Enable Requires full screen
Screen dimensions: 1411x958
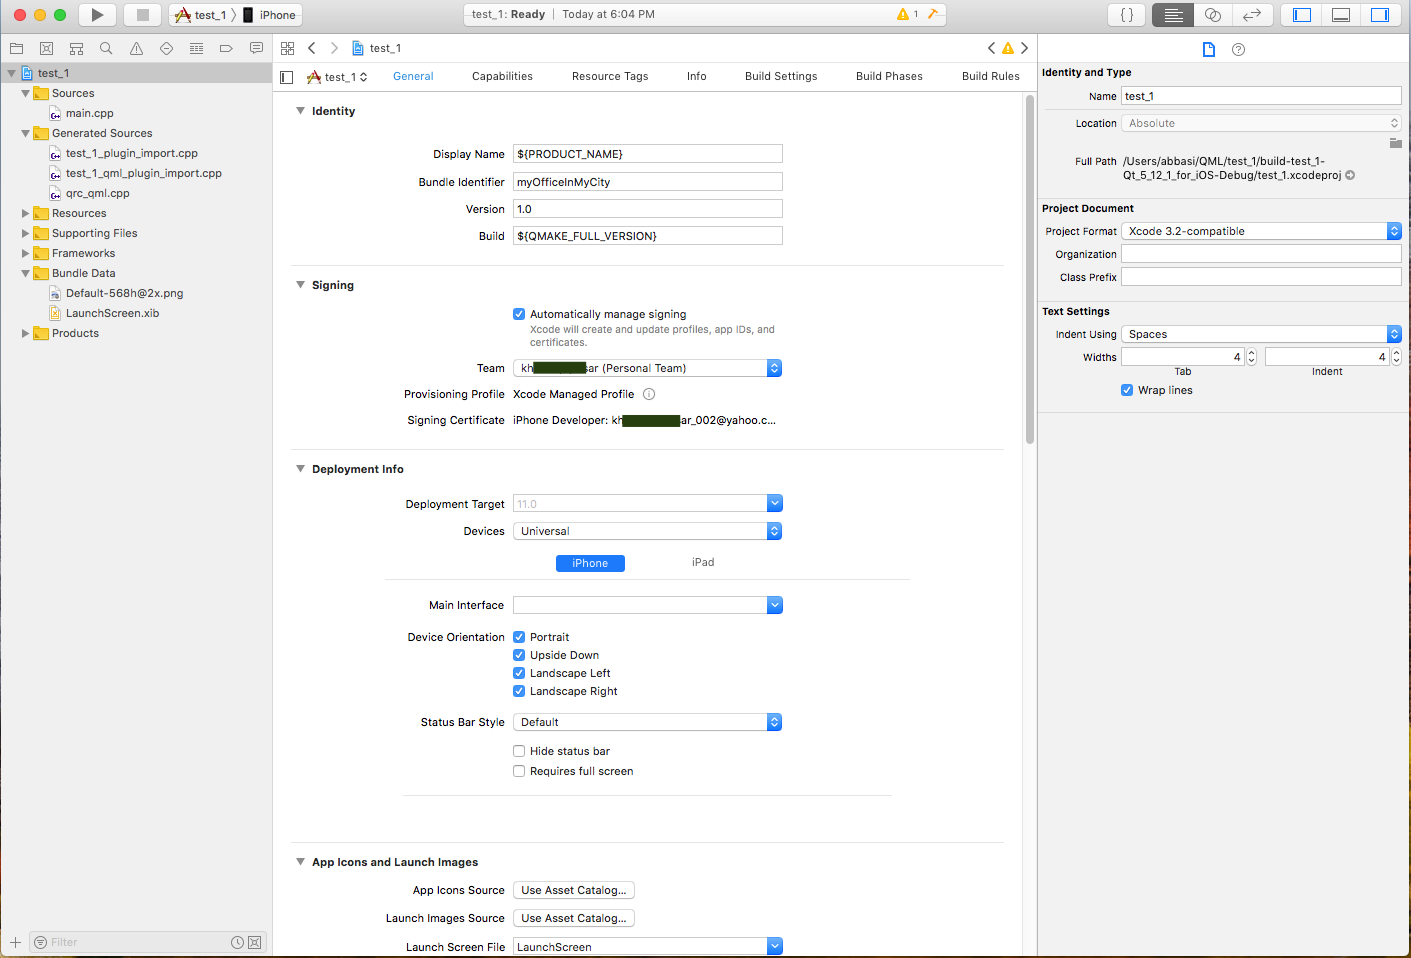point(519,771)
